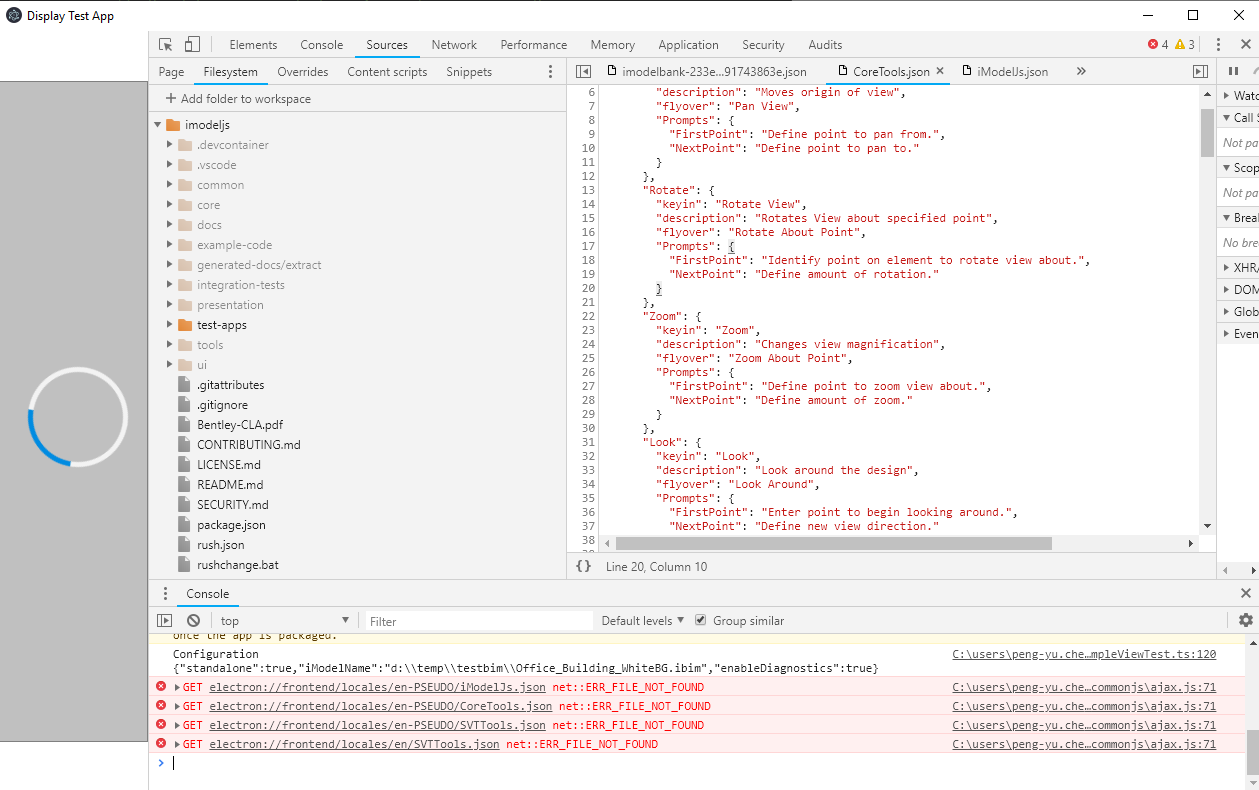Open the Overrides navigator tab
The image size is (1259, 790).
[303, 72]
